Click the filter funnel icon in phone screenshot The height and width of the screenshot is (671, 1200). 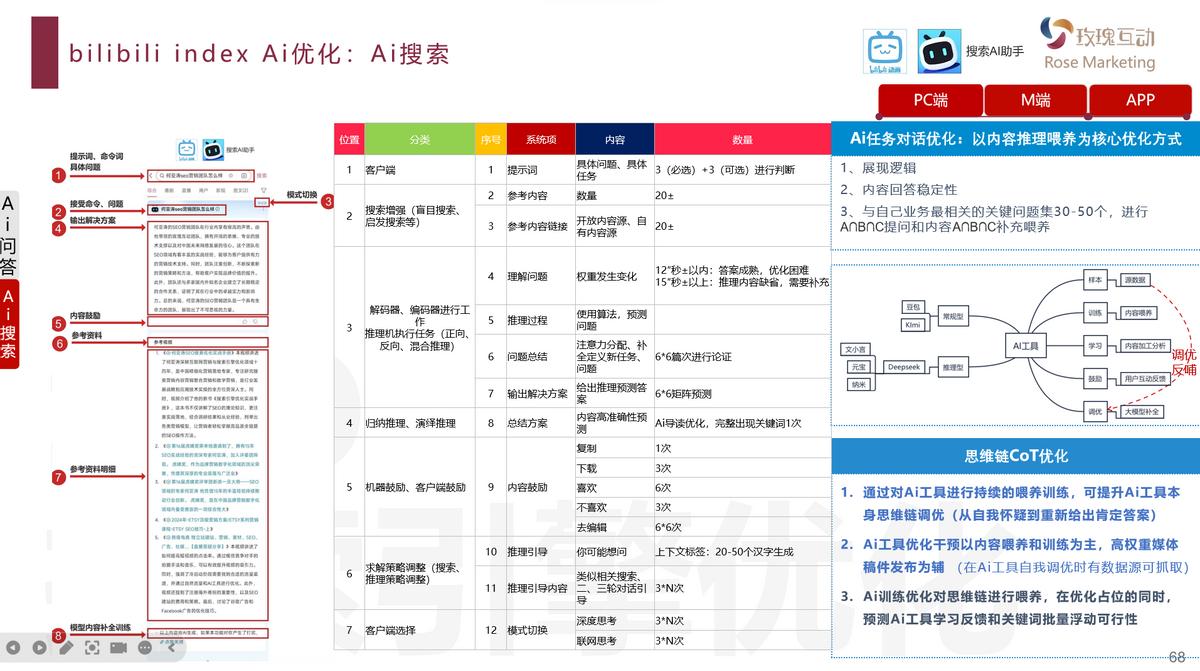pyautogui.click(x=264, y=189)
